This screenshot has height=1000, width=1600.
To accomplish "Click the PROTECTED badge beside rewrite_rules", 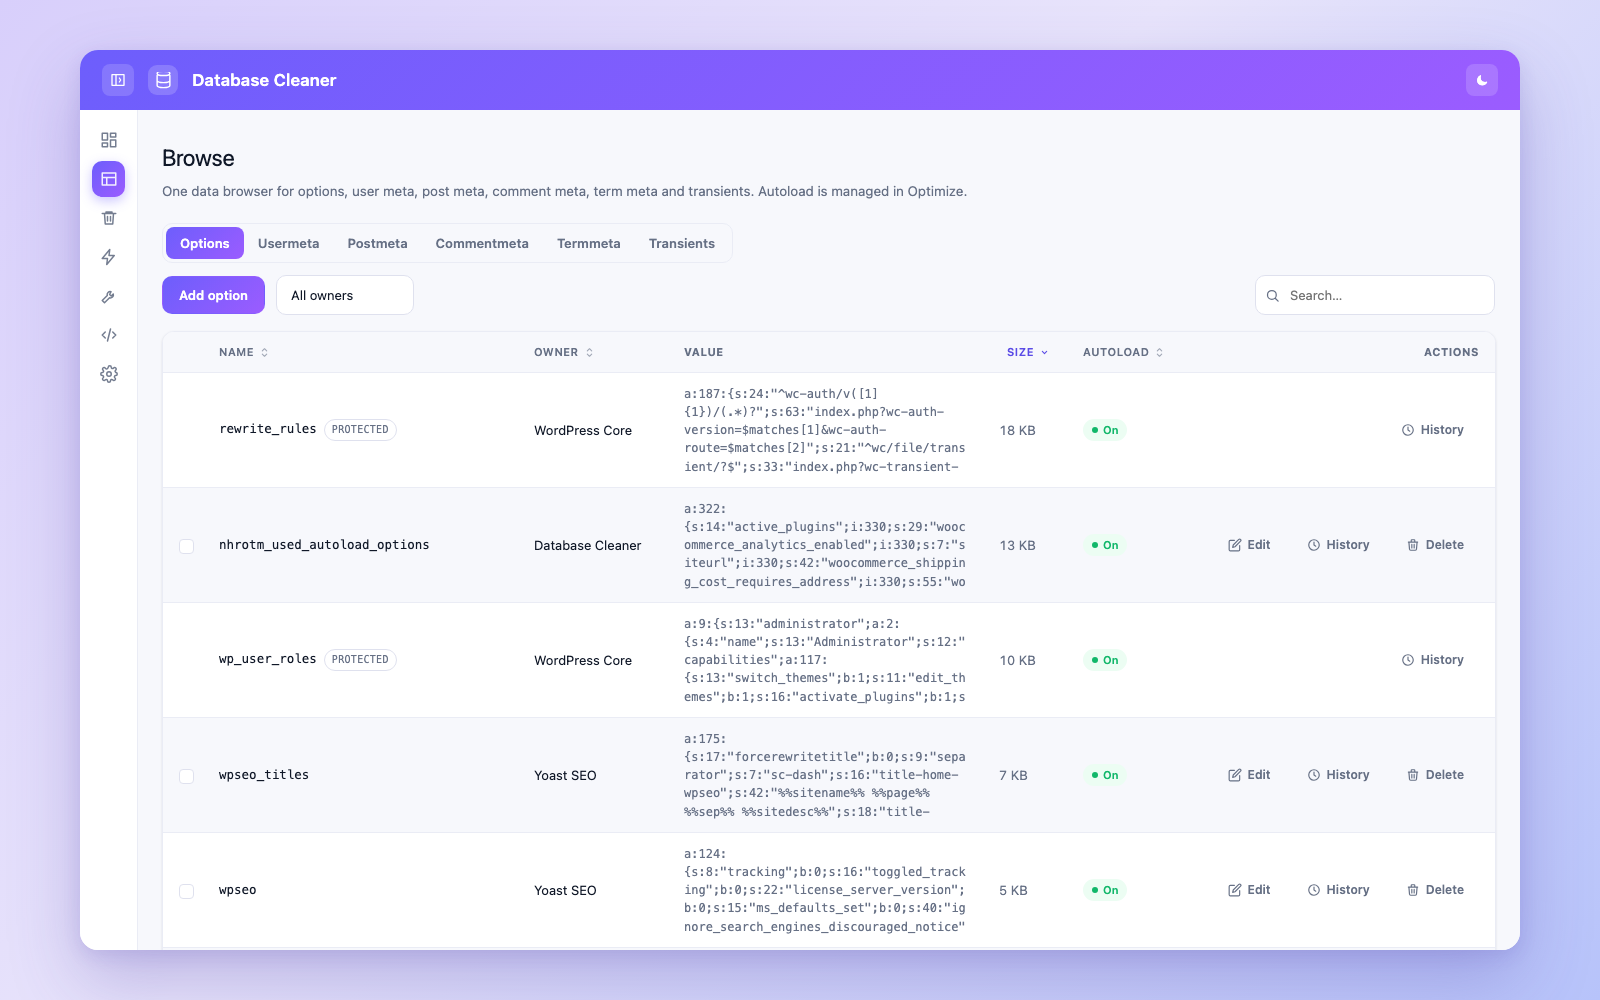I will click(360, 430).
